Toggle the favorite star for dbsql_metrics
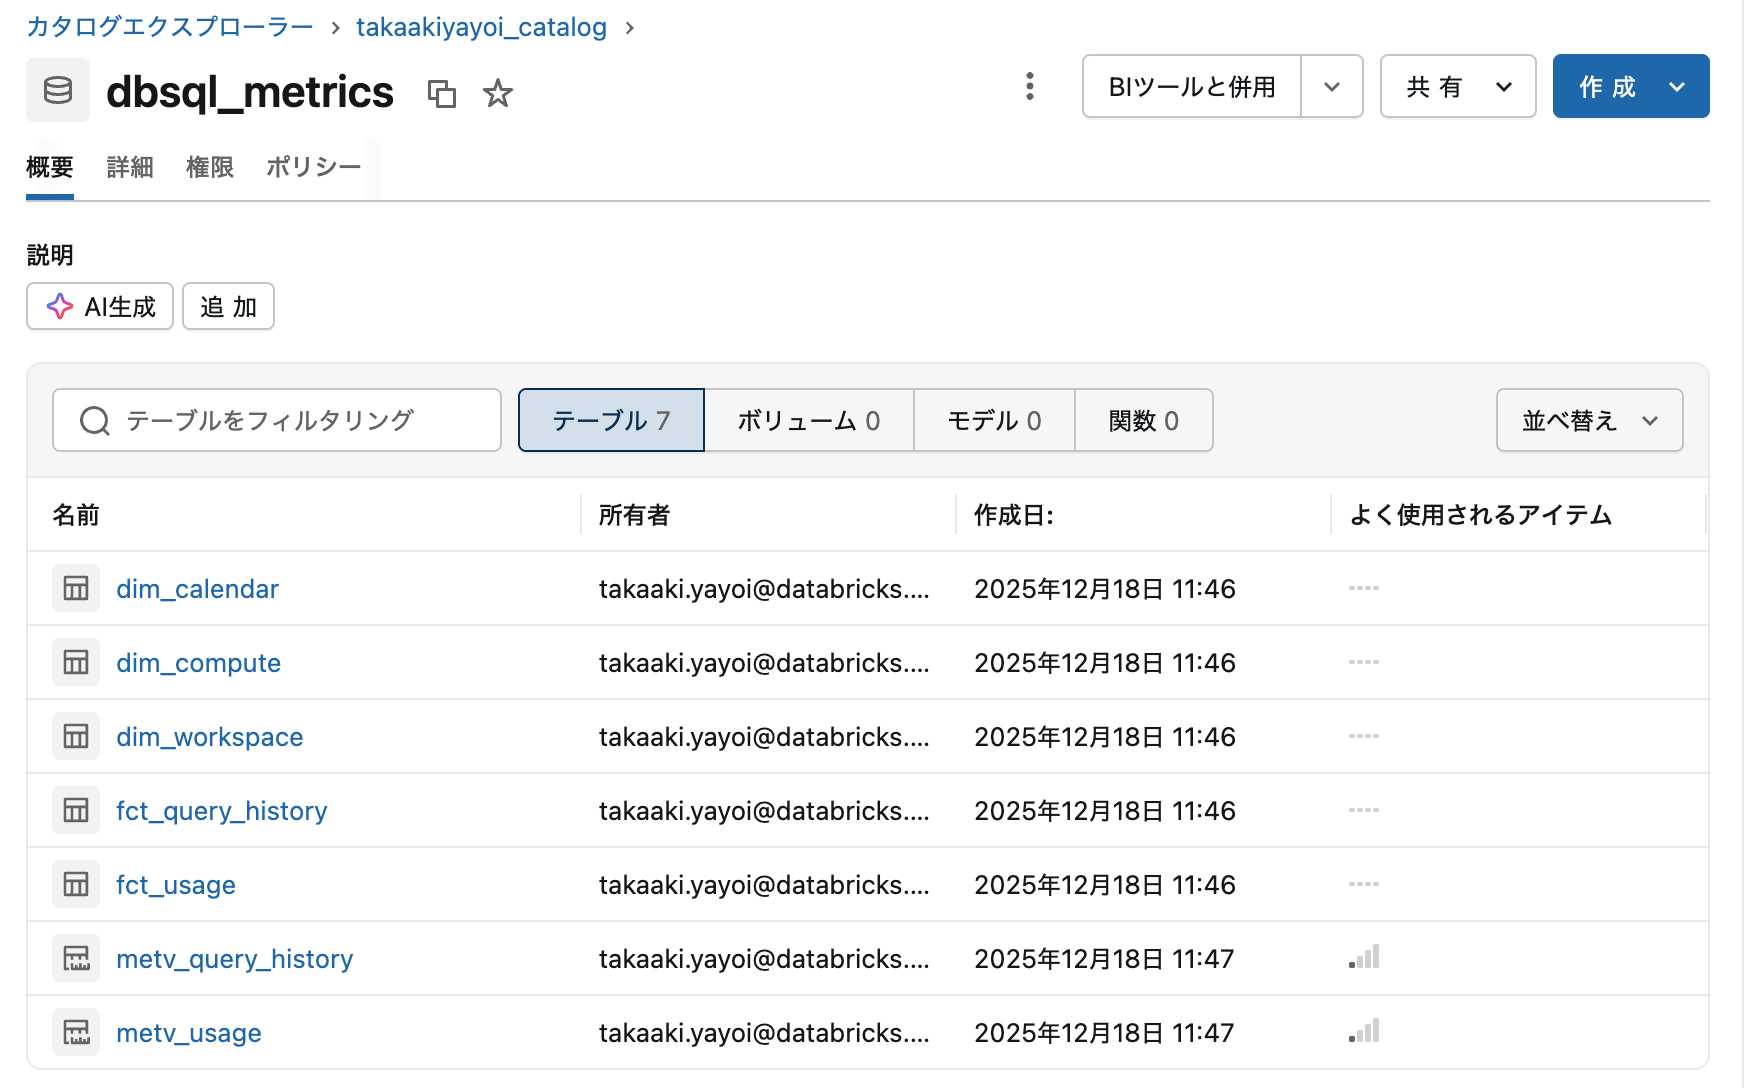The width and height of the screenshot is (1744, 1088). (x=497, y=93)
